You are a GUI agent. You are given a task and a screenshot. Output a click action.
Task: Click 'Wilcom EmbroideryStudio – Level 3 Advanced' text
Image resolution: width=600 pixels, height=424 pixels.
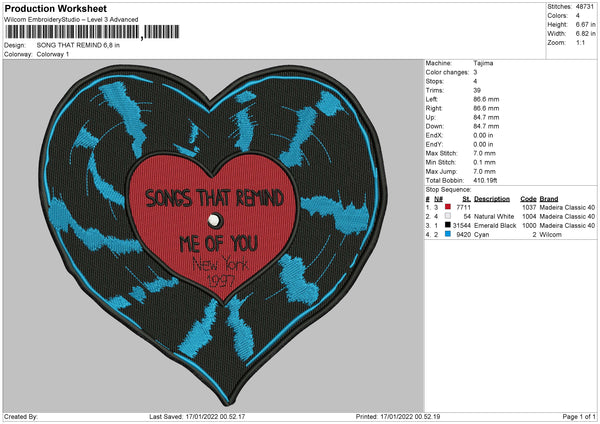click(x=71, y=20)
